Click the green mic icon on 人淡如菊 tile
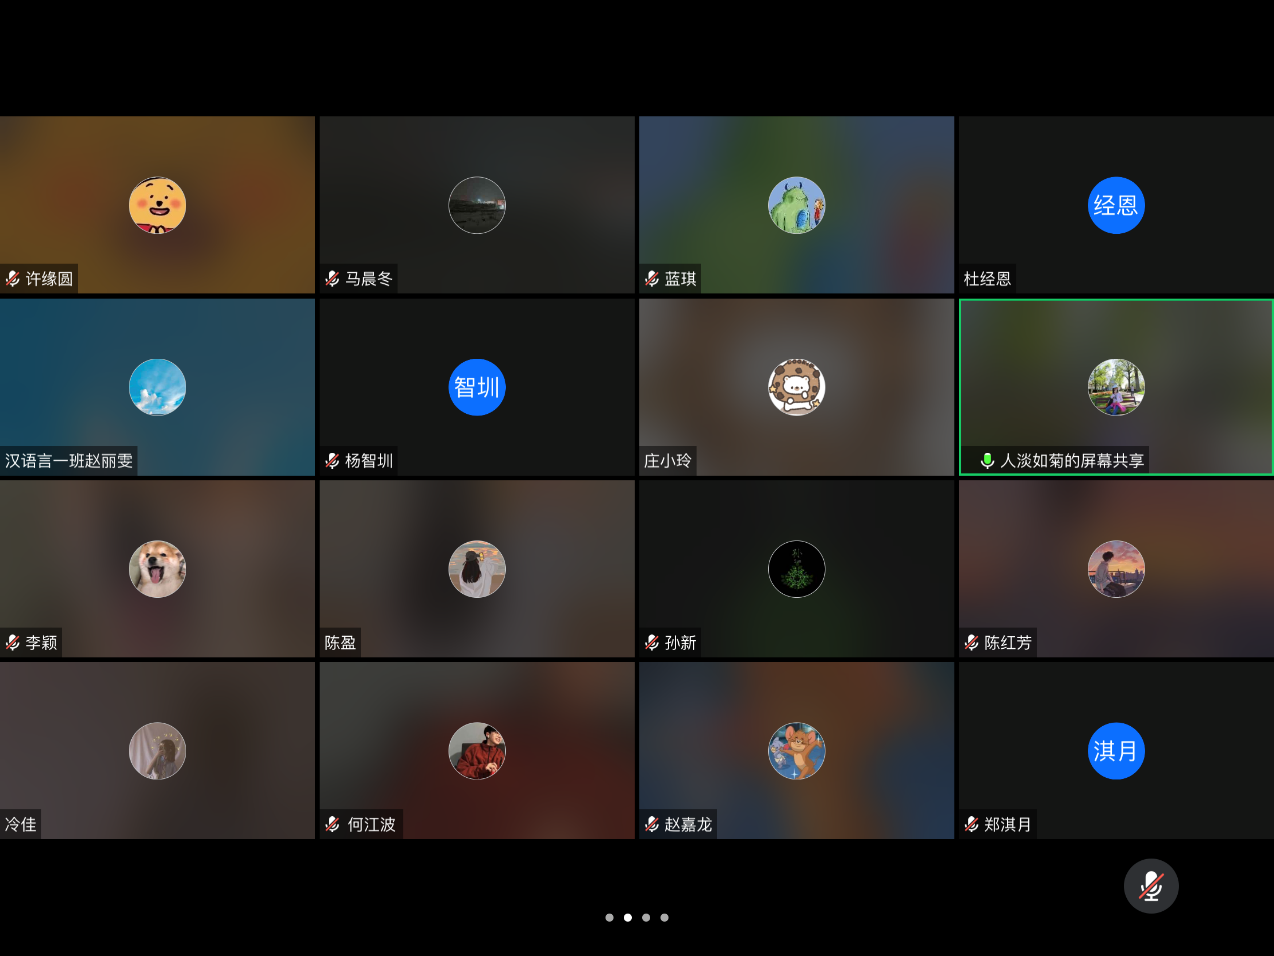Viewport: 1274px width, 956px height. (986, 461)
